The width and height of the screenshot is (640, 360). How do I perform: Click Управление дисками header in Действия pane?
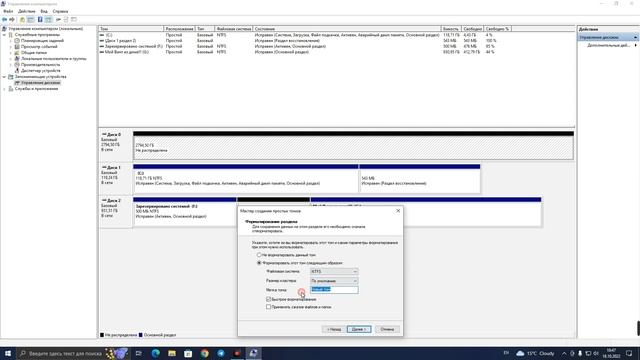point(607,38)
